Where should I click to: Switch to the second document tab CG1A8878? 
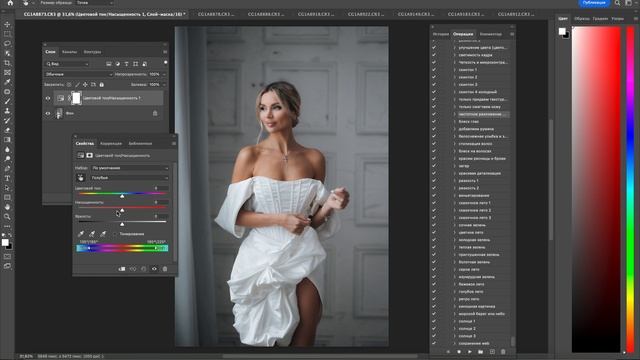pos(216,14)
